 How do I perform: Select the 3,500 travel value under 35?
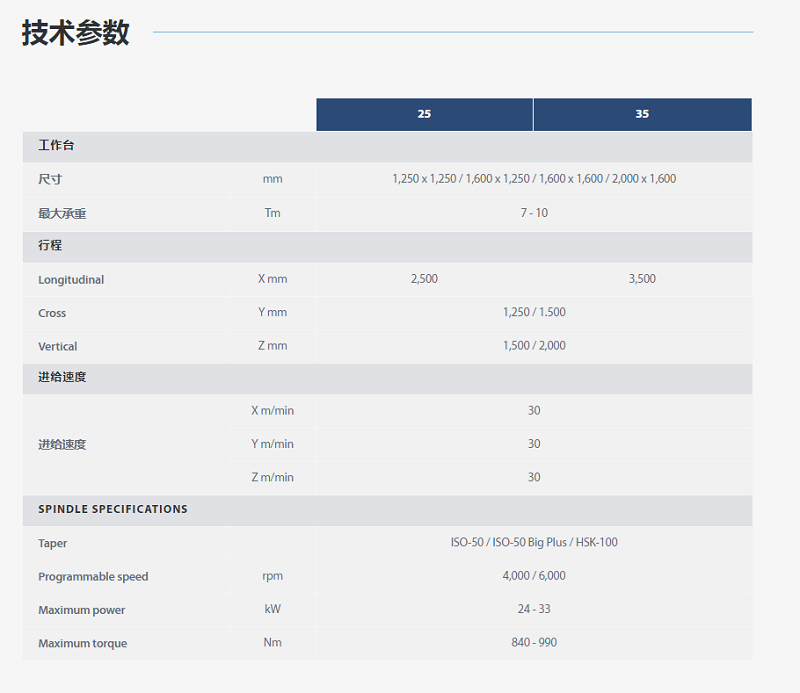click(642, 279)
